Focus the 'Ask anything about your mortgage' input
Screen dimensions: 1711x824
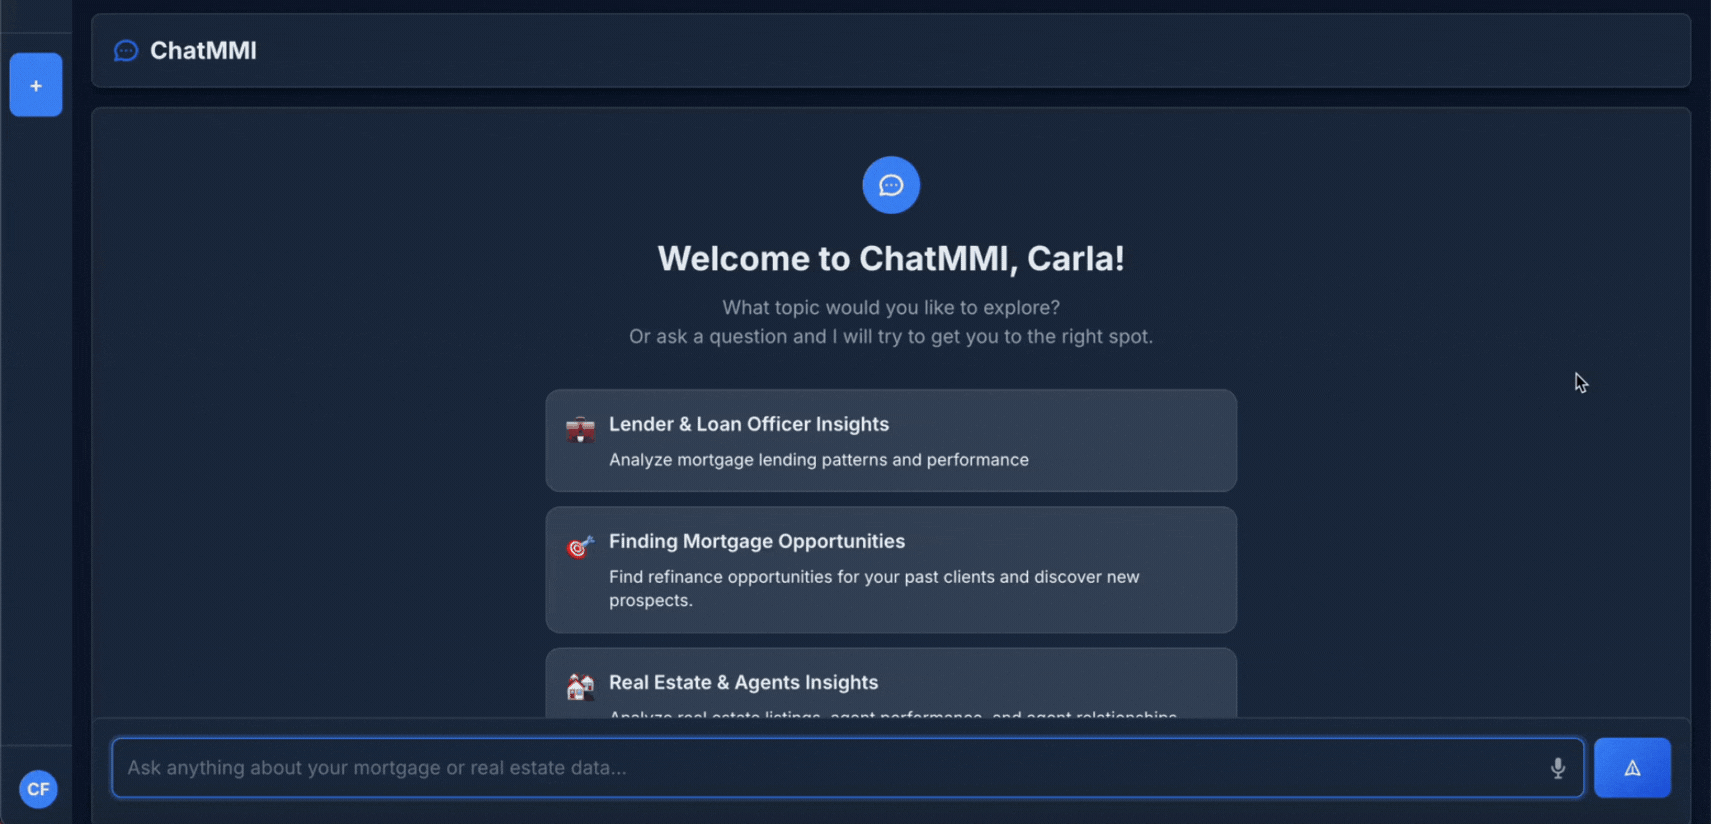click(x=820, y=768)
